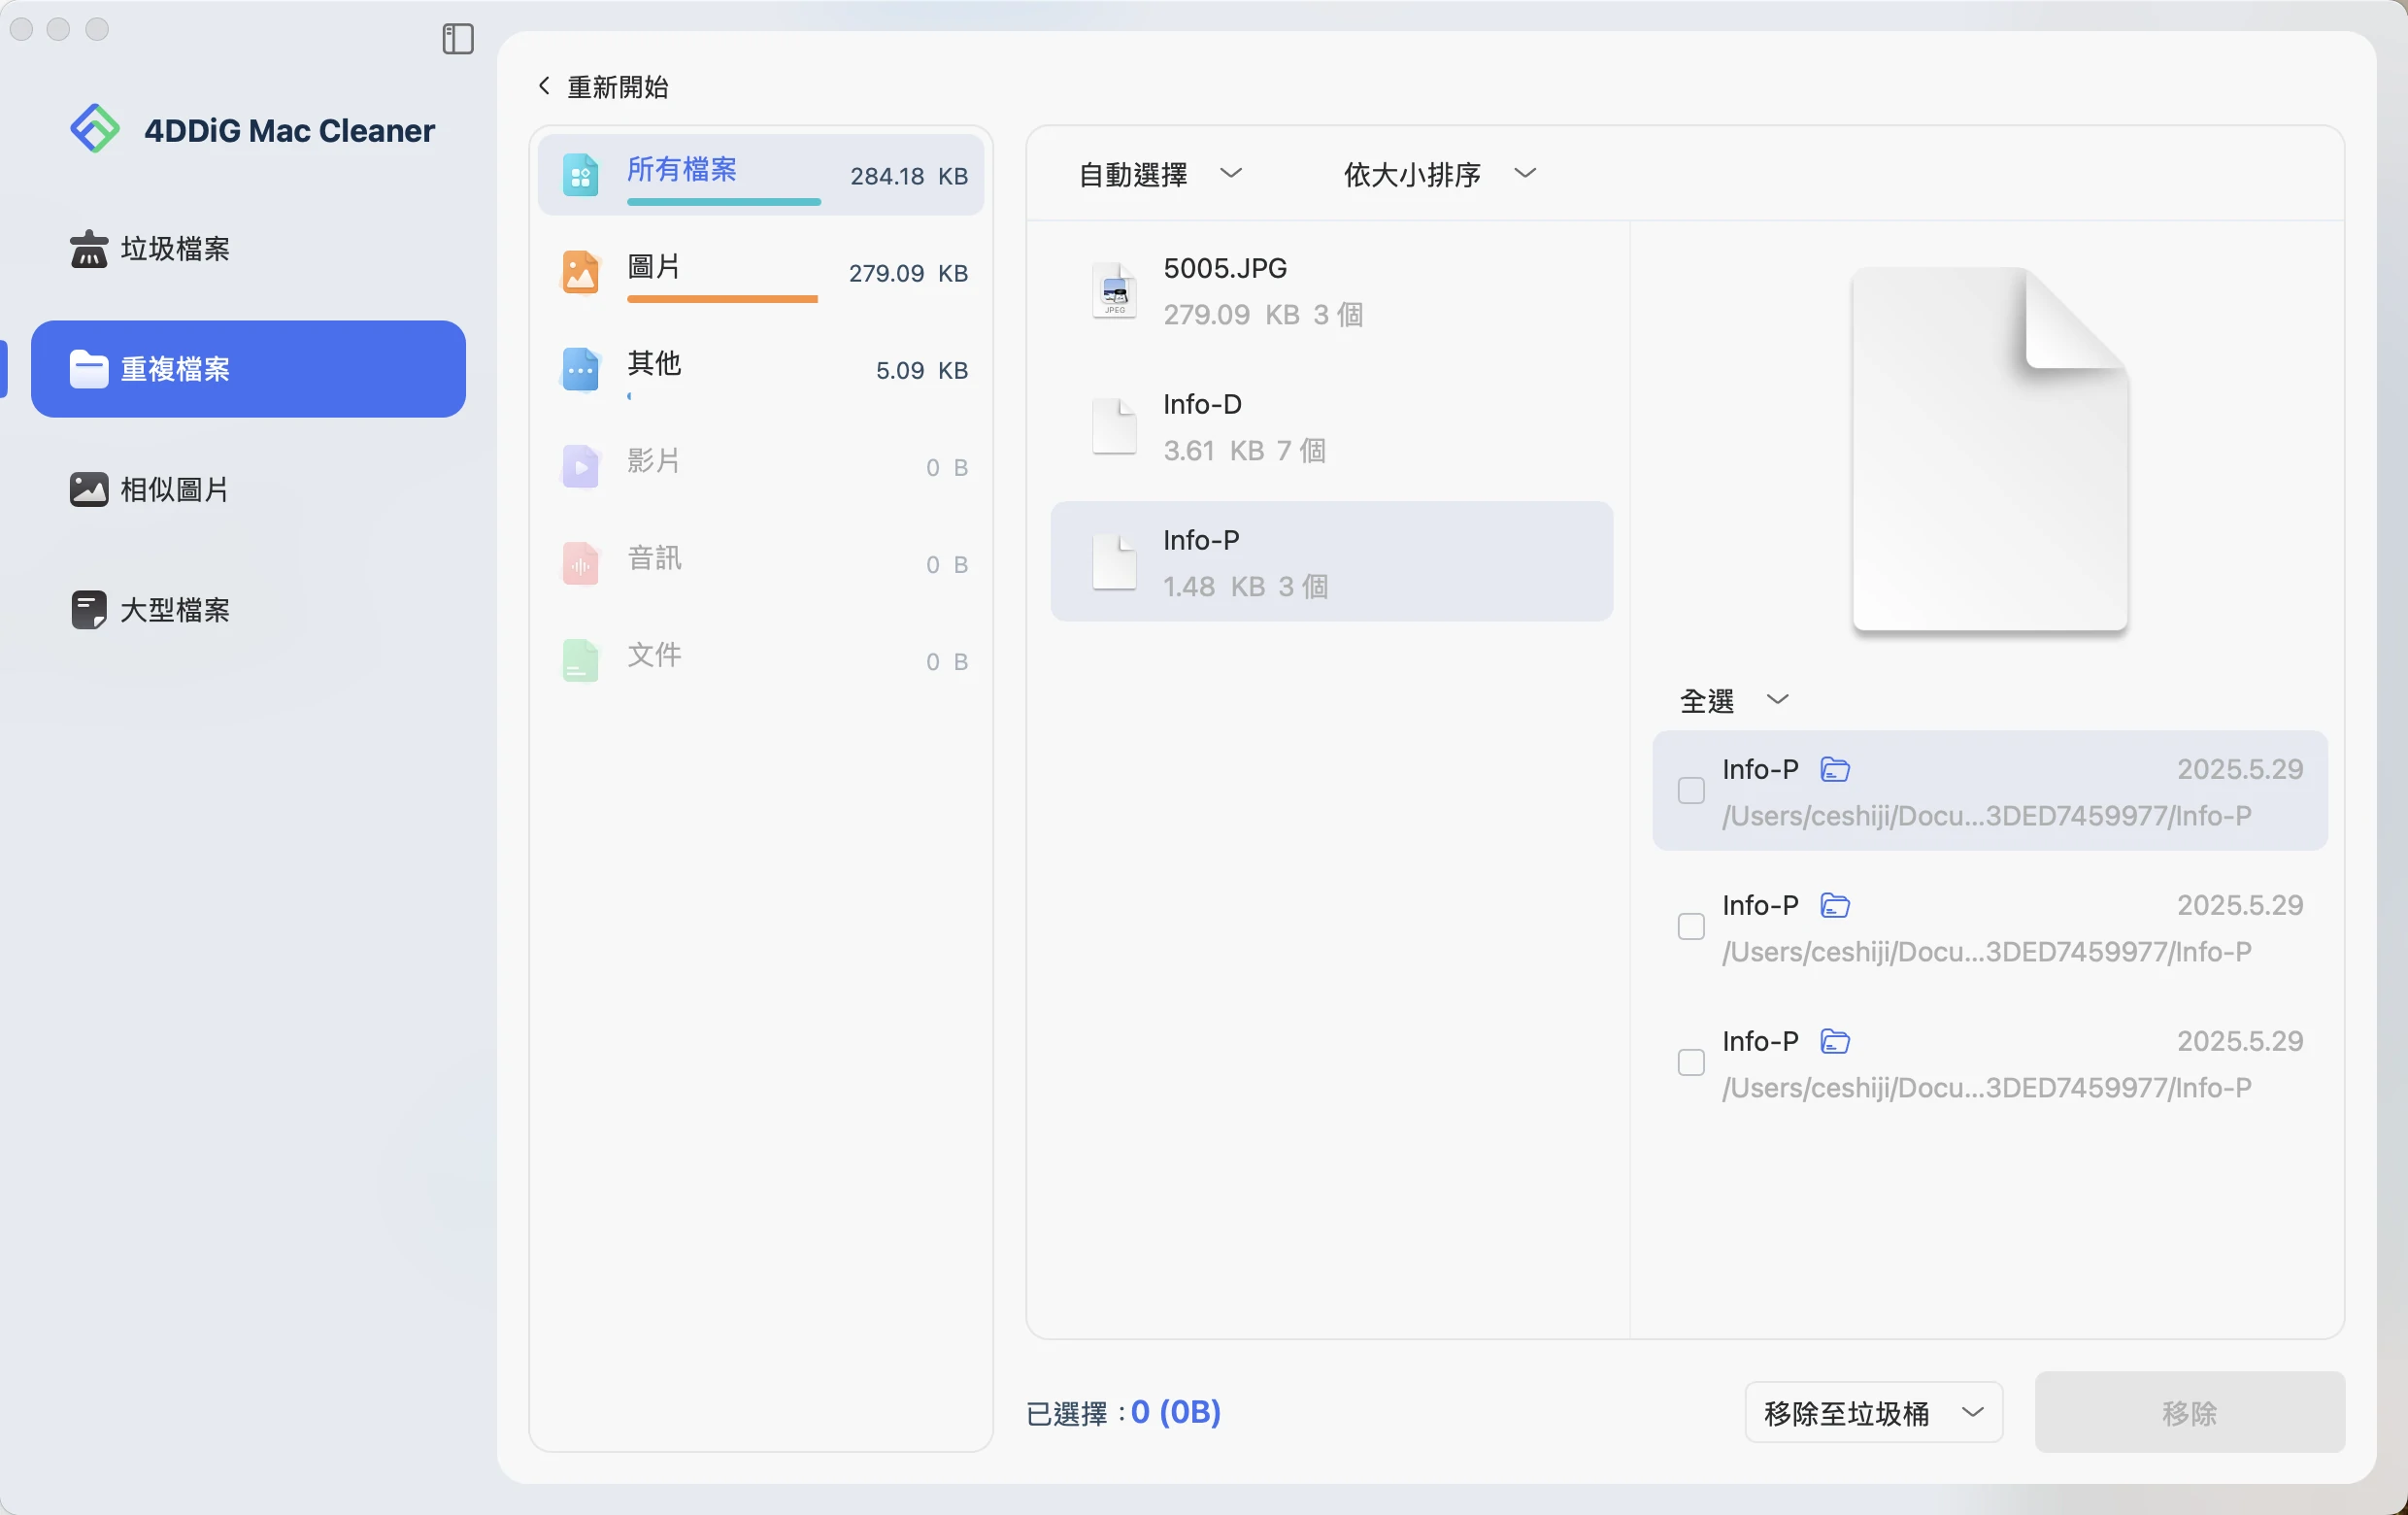Select the 音訊 category tab
The image size is (2408, 1515).
tap(761, 563)
